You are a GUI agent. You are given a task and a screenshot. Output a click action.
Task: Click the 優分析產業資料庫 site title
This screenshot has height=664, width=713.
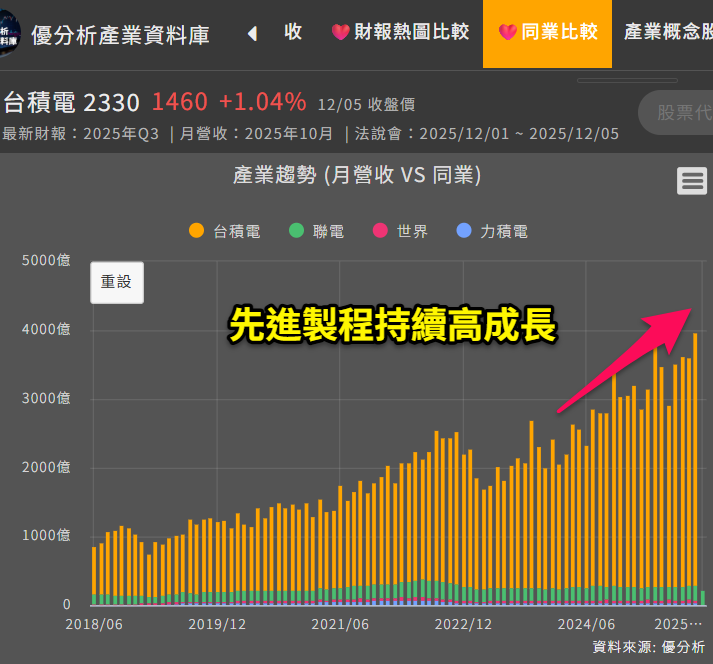coord(121,35)
